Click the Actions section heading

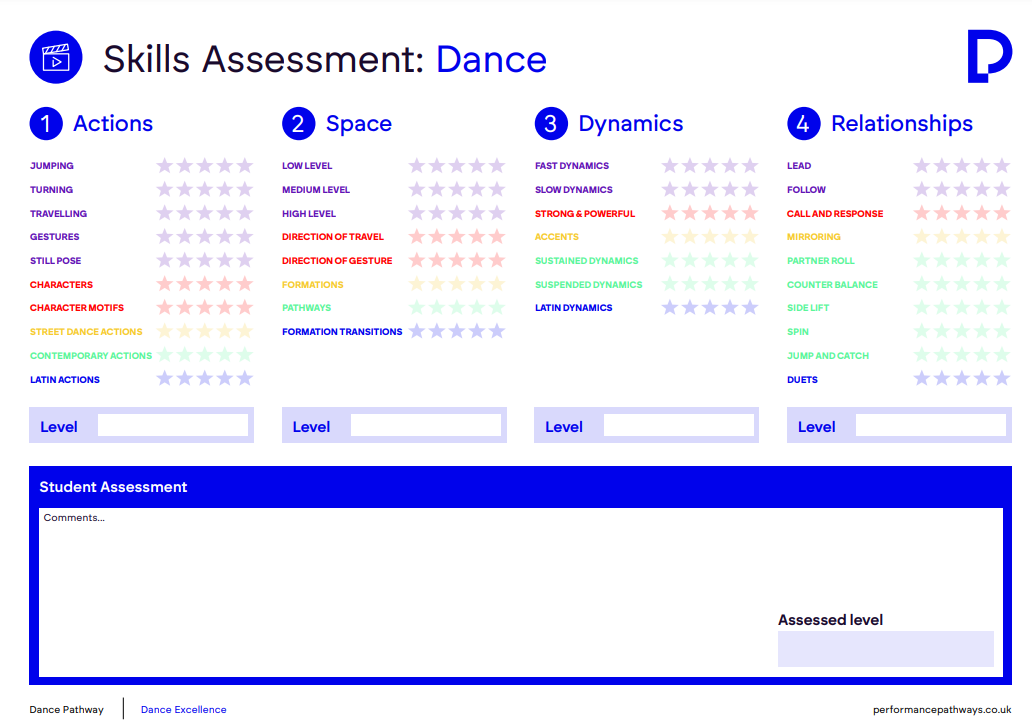(x=113, y=124)
